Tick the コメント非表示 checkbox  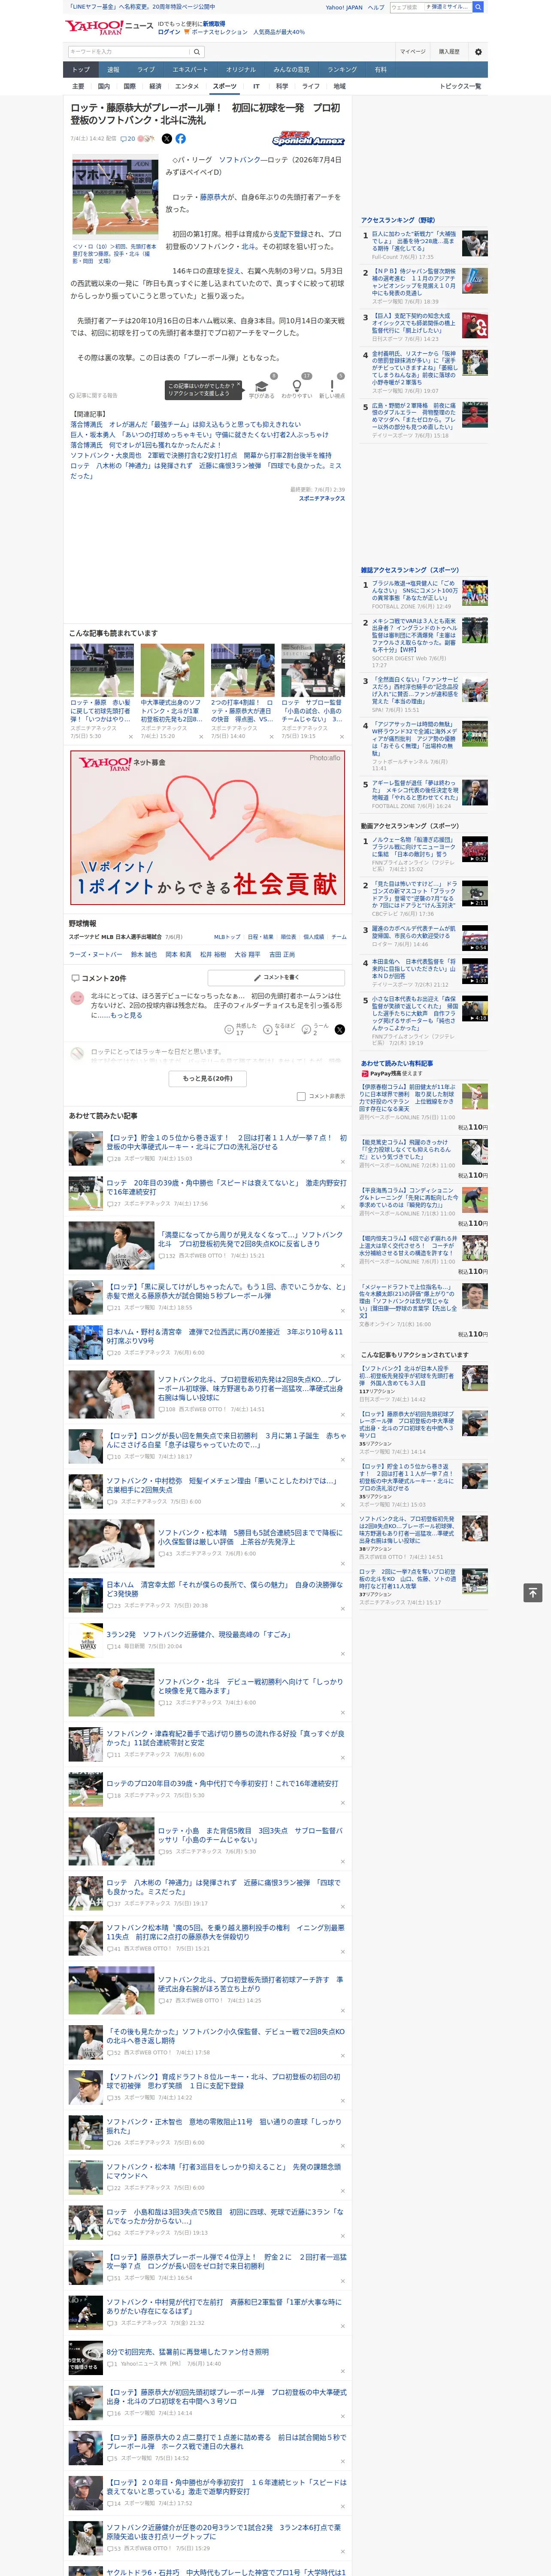[x=301, y=1096]
